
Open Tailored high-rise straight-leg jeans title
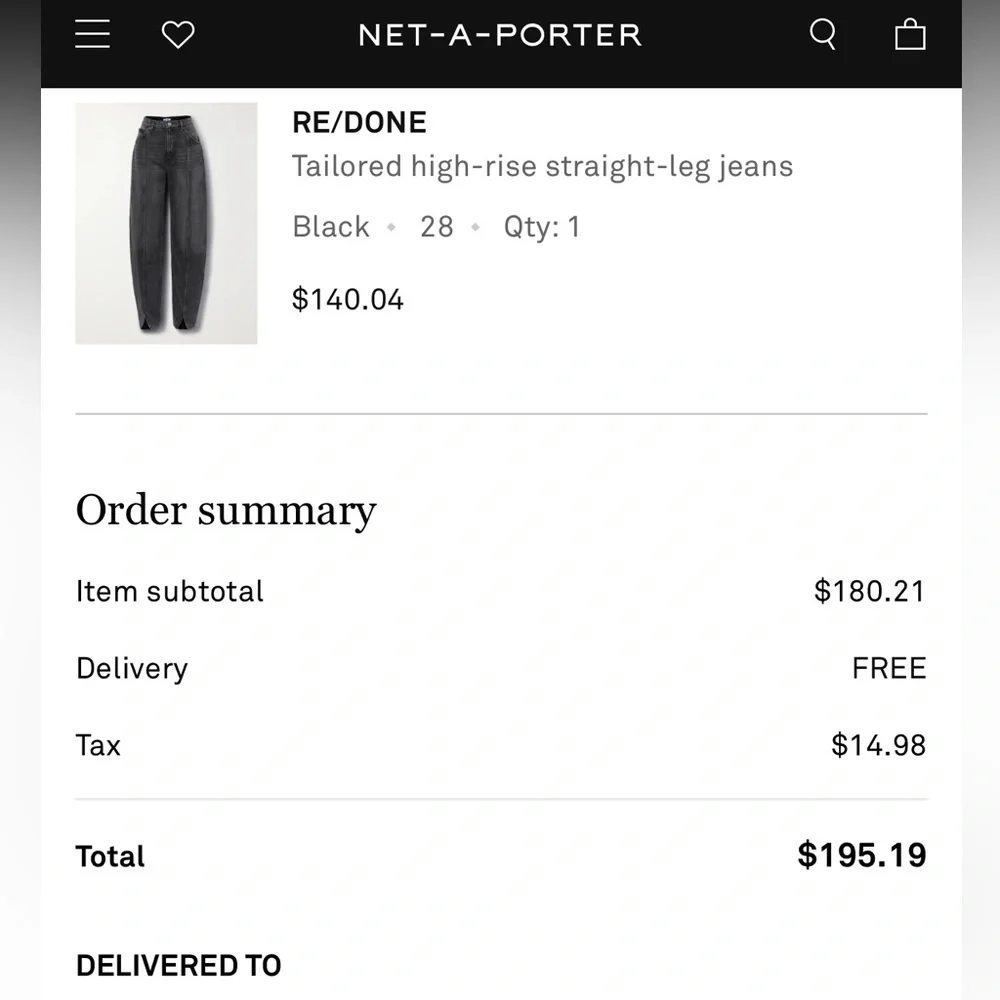(x=542, y=166)
